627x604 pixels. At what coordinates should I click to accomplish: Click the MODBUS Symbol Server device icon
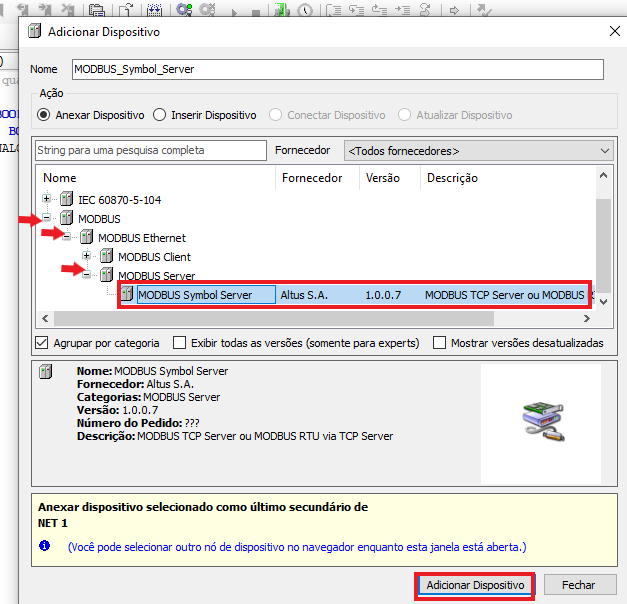pyautogui.click(x=127, y=295)
